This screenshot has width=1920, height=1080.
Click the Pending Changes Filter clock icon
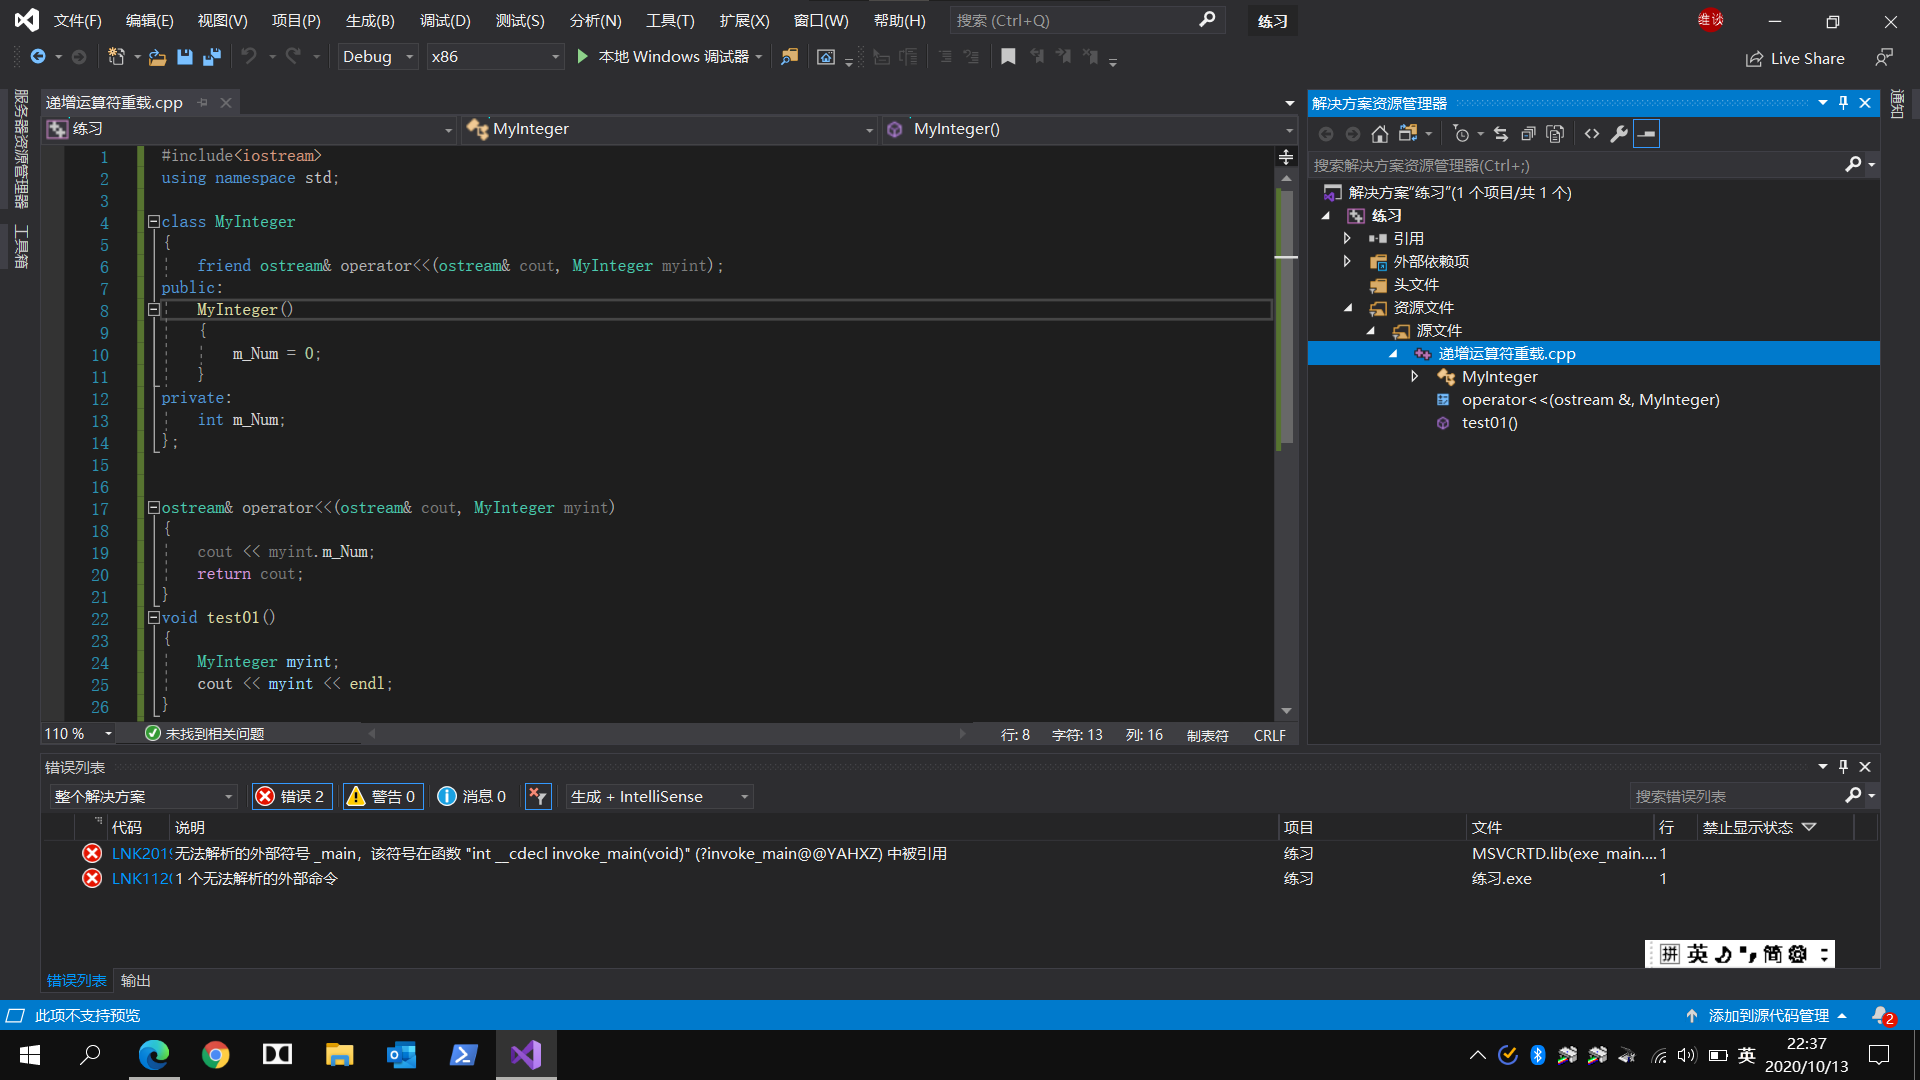(1461, 134)
